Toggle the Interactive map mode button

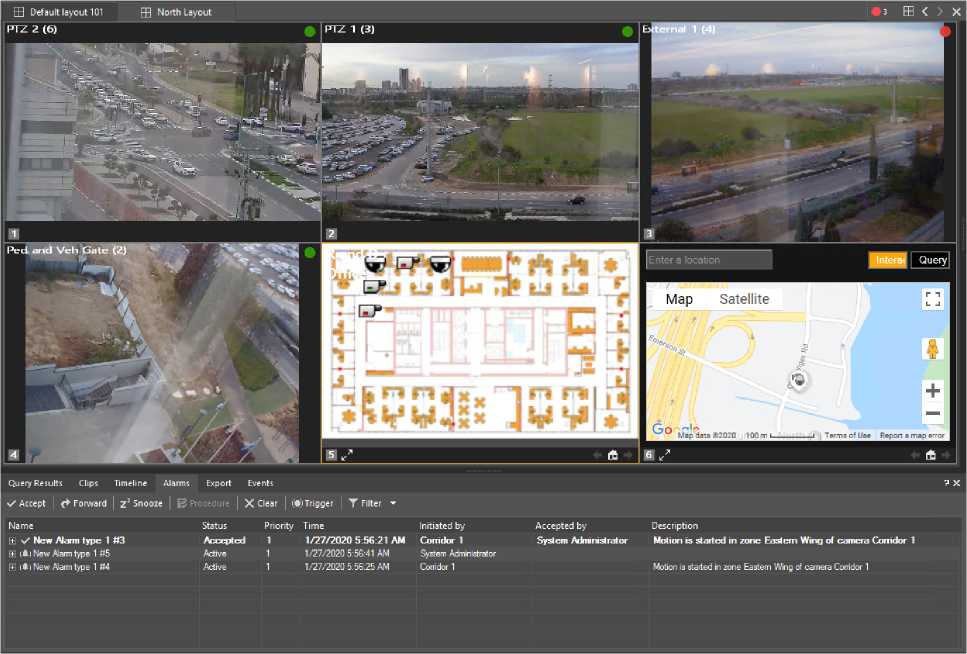click(x=887, y=260)
